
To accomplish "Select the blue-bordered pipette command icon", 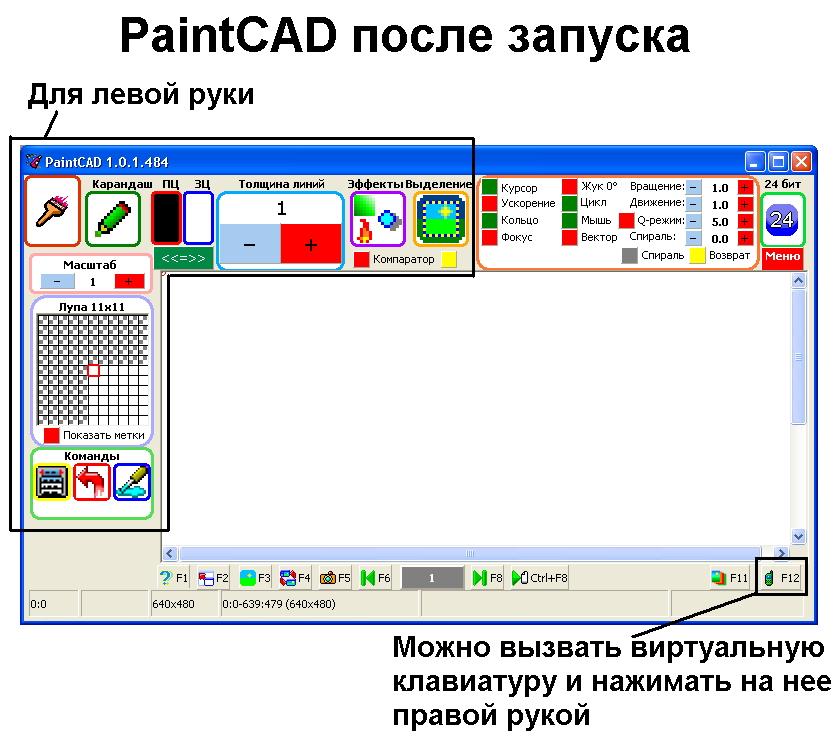I will (132, 482).
